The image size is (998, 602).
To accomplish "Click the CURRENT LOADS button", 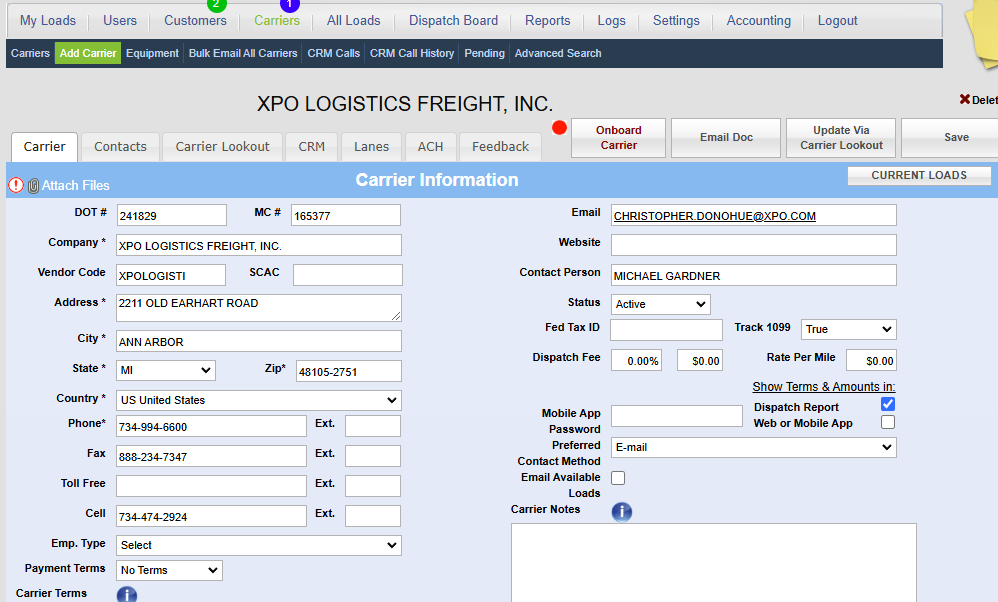I will 919,175.
